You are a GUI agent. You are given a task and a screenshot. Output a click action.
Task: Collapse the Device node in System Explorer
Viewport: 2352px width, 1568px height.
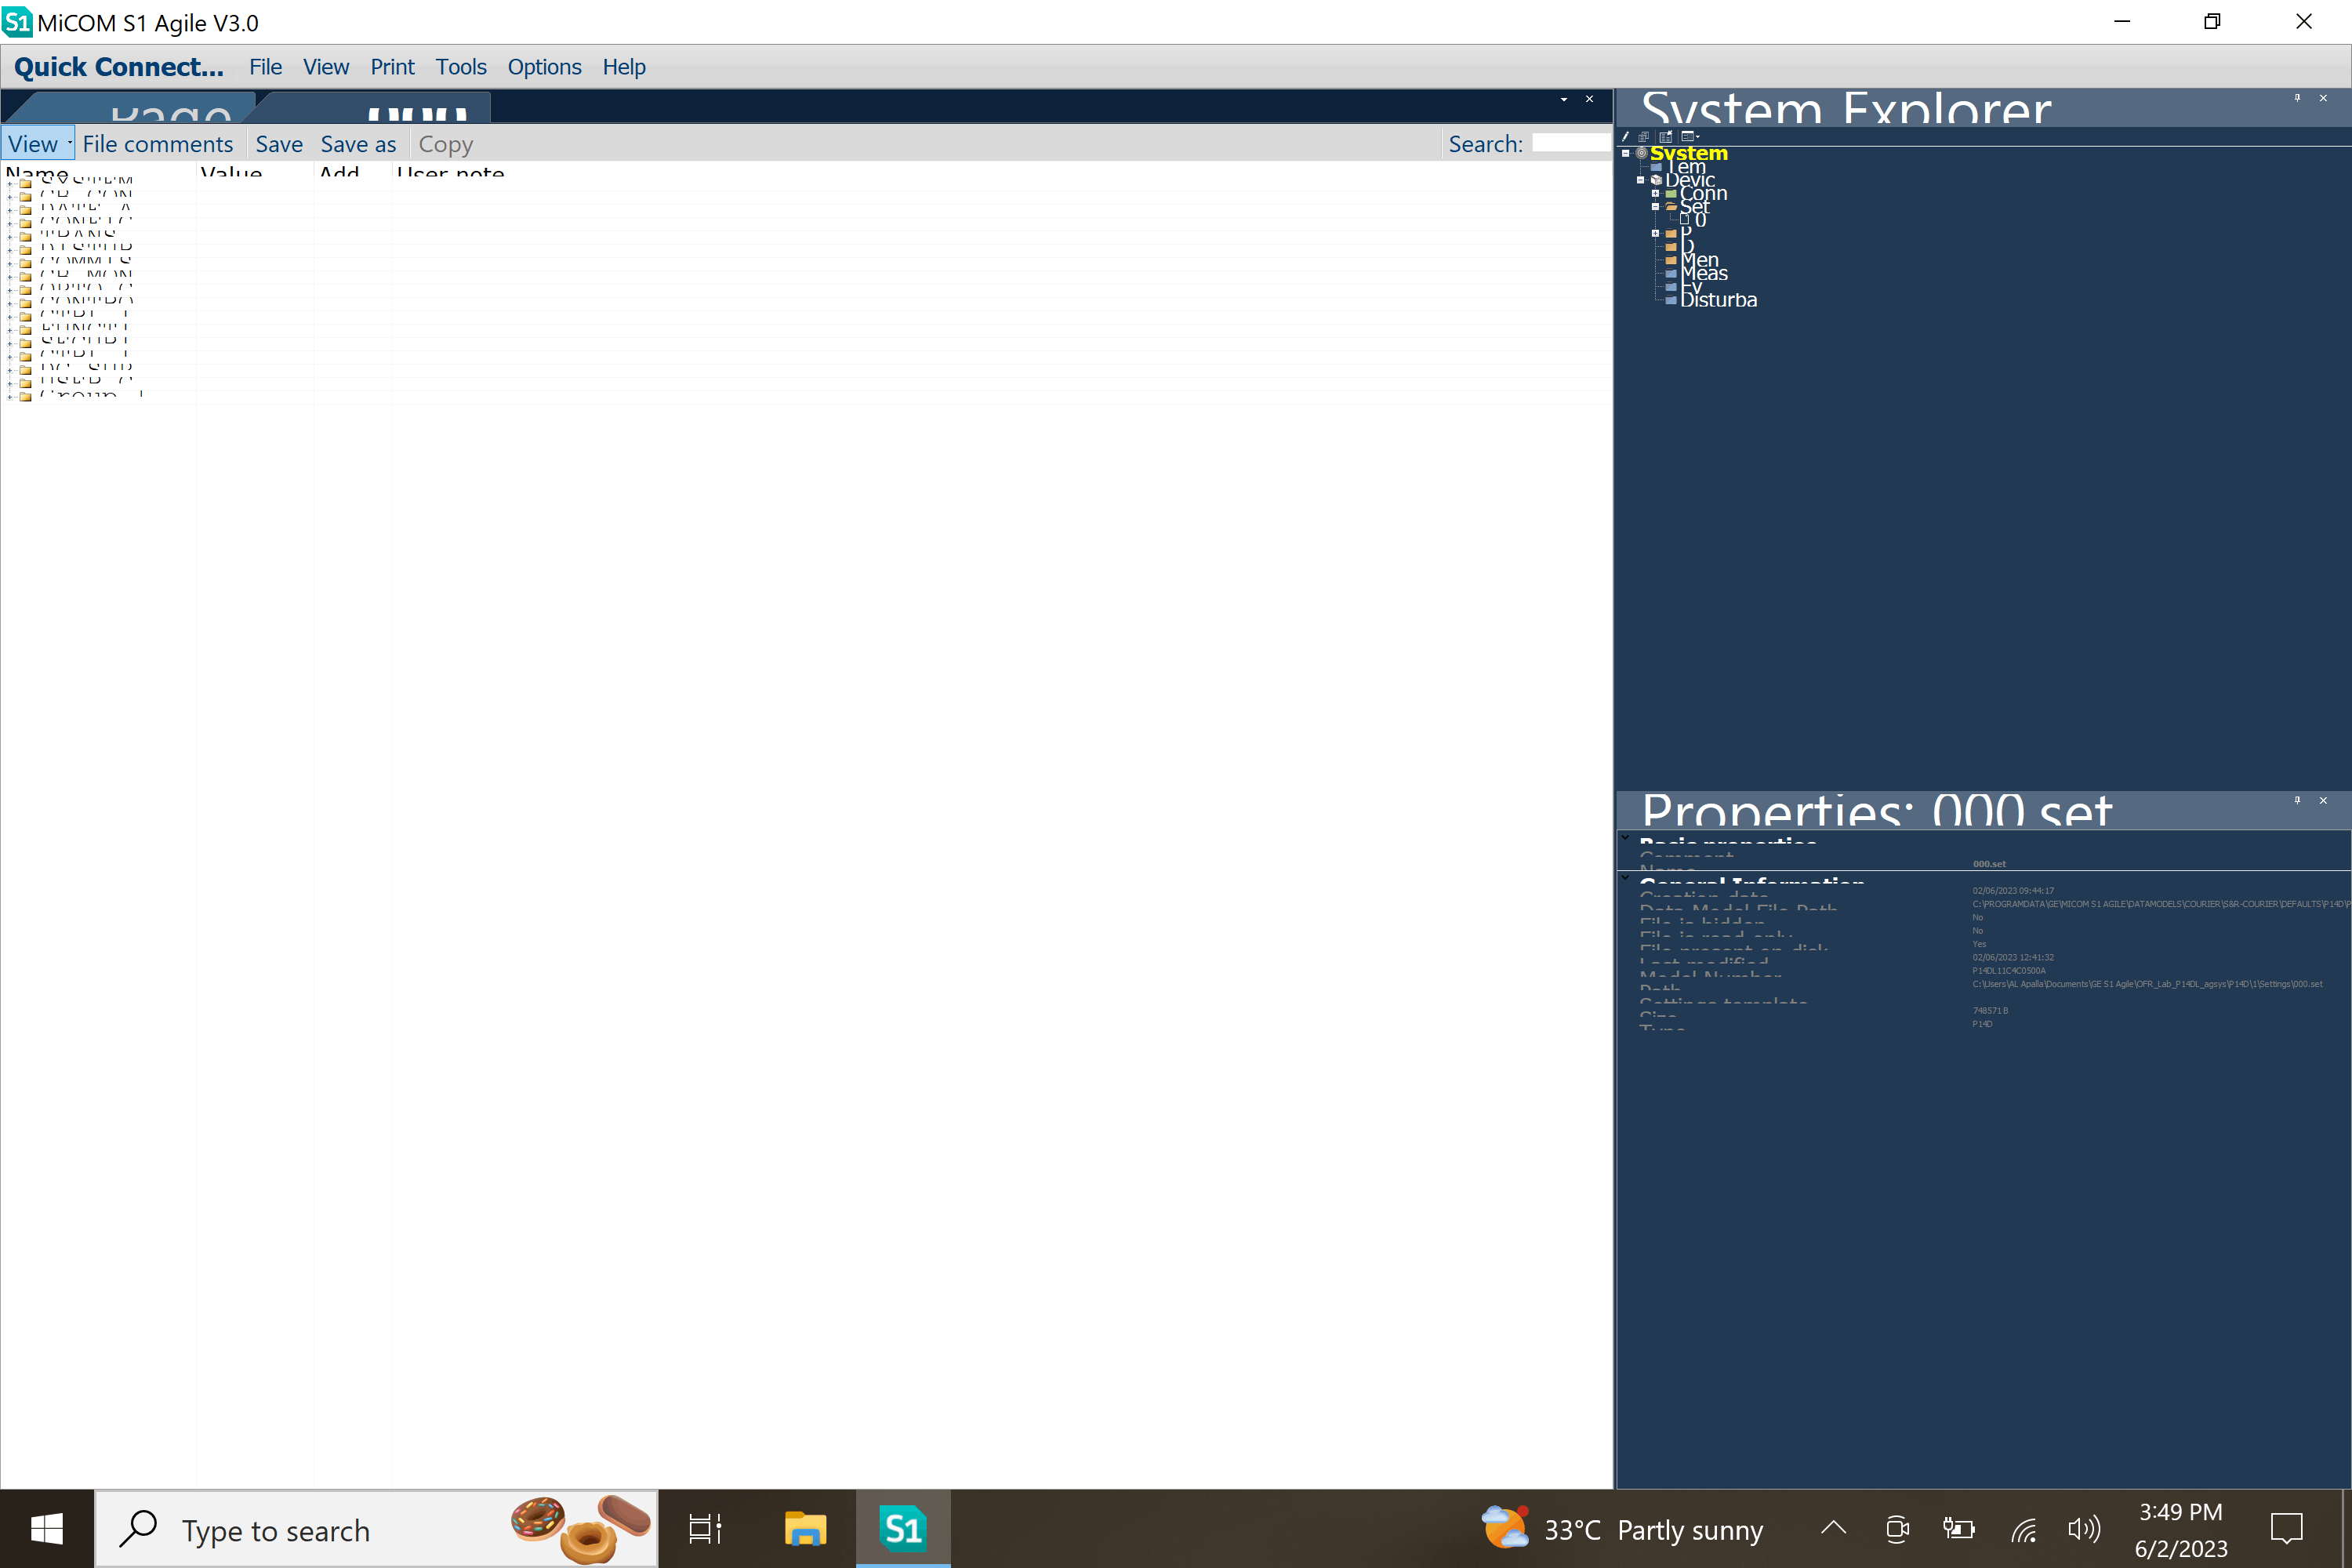pos(1640,180)
